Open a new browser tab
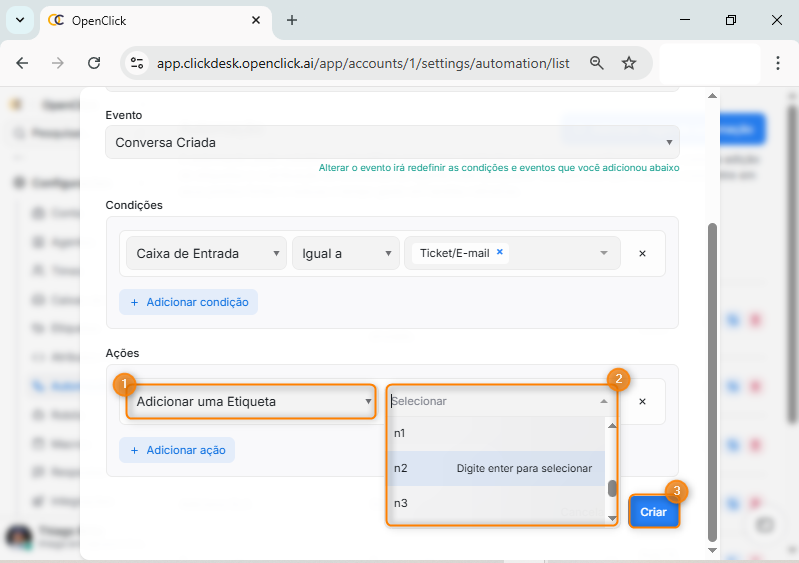The image size is (799, 563). pos(292,20)
